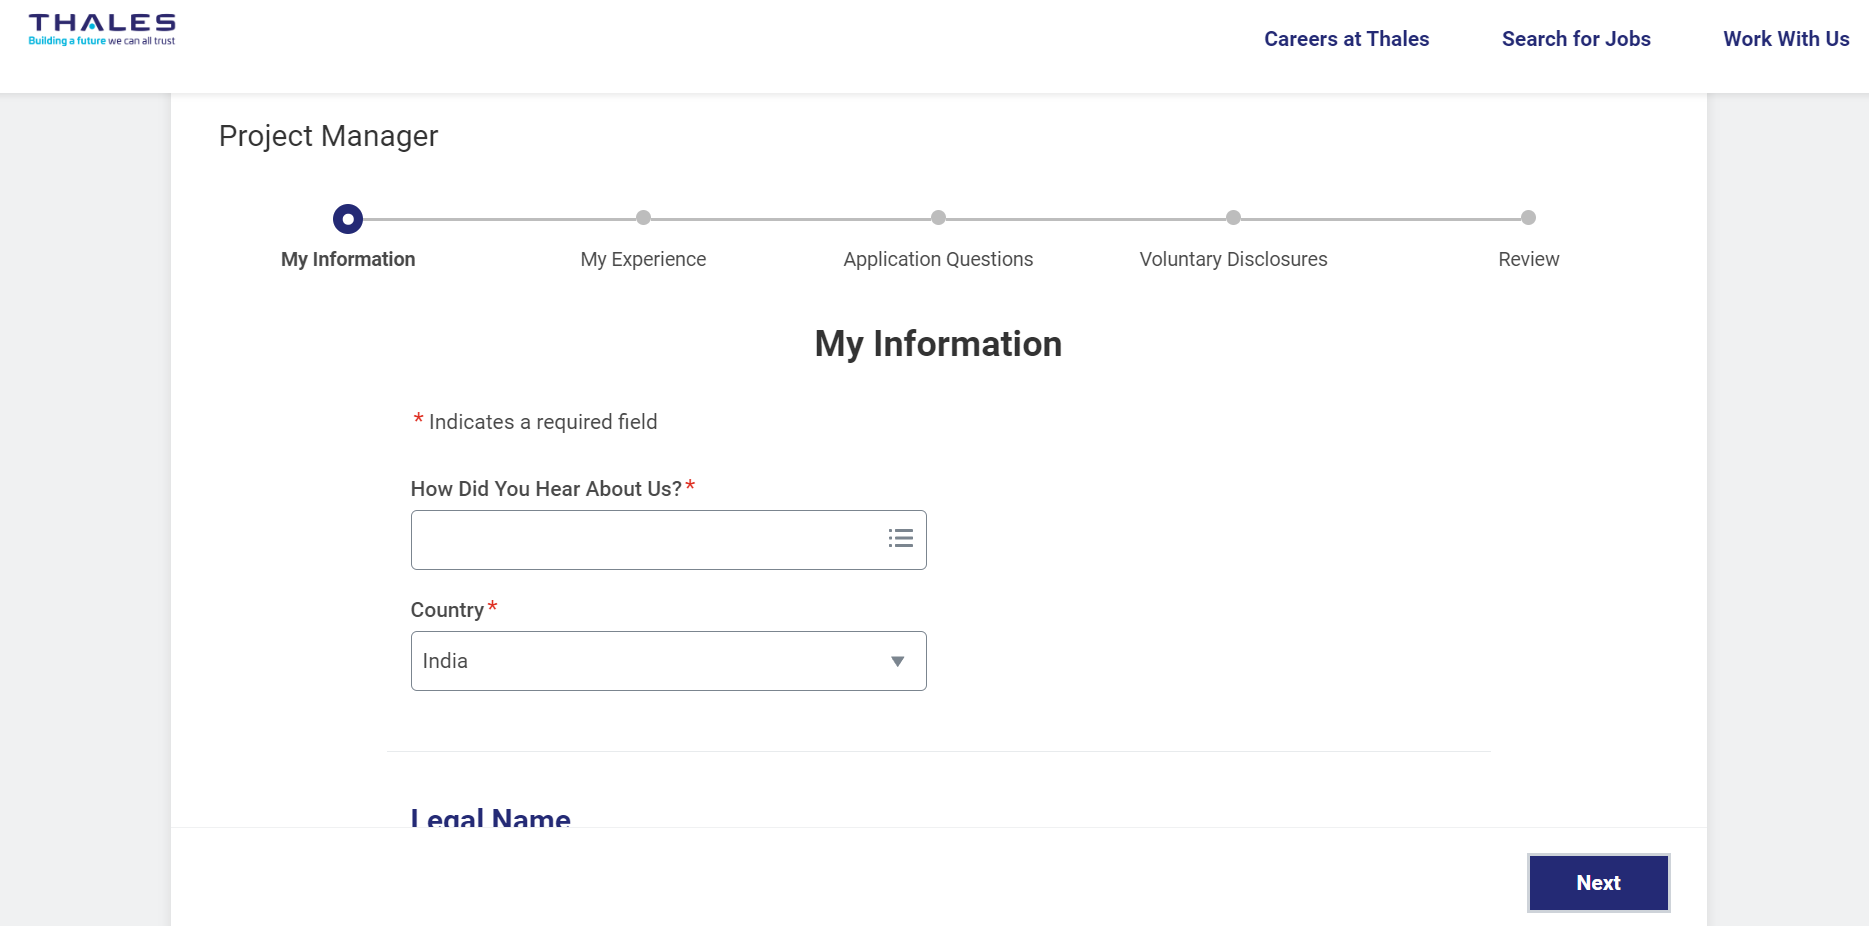Screen dimensions: 1869x926
Task: Click the Review step label
Action: pos(1528,259)
